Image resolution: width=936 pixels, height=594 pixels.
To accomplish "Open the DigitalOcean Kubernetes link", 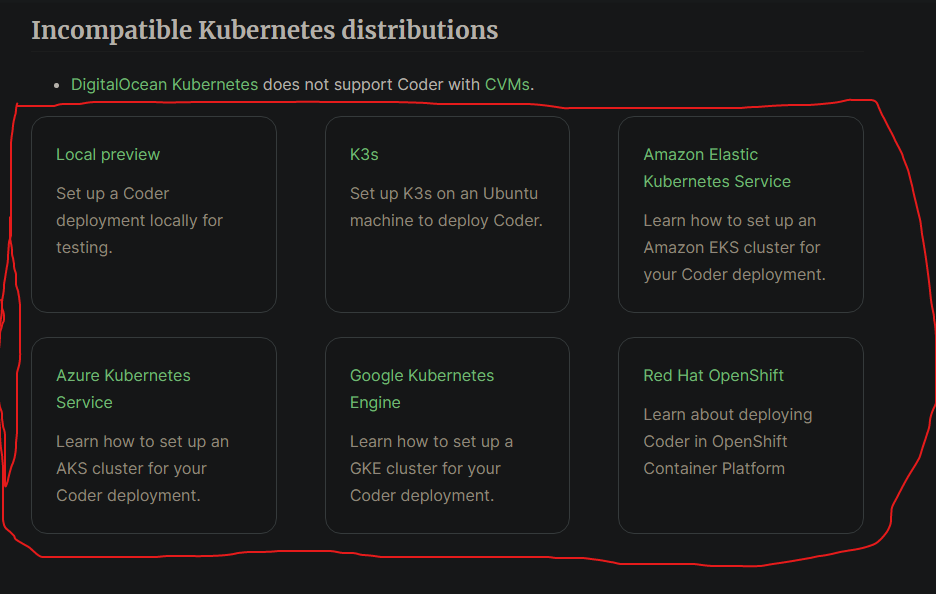I will point(164,84).
